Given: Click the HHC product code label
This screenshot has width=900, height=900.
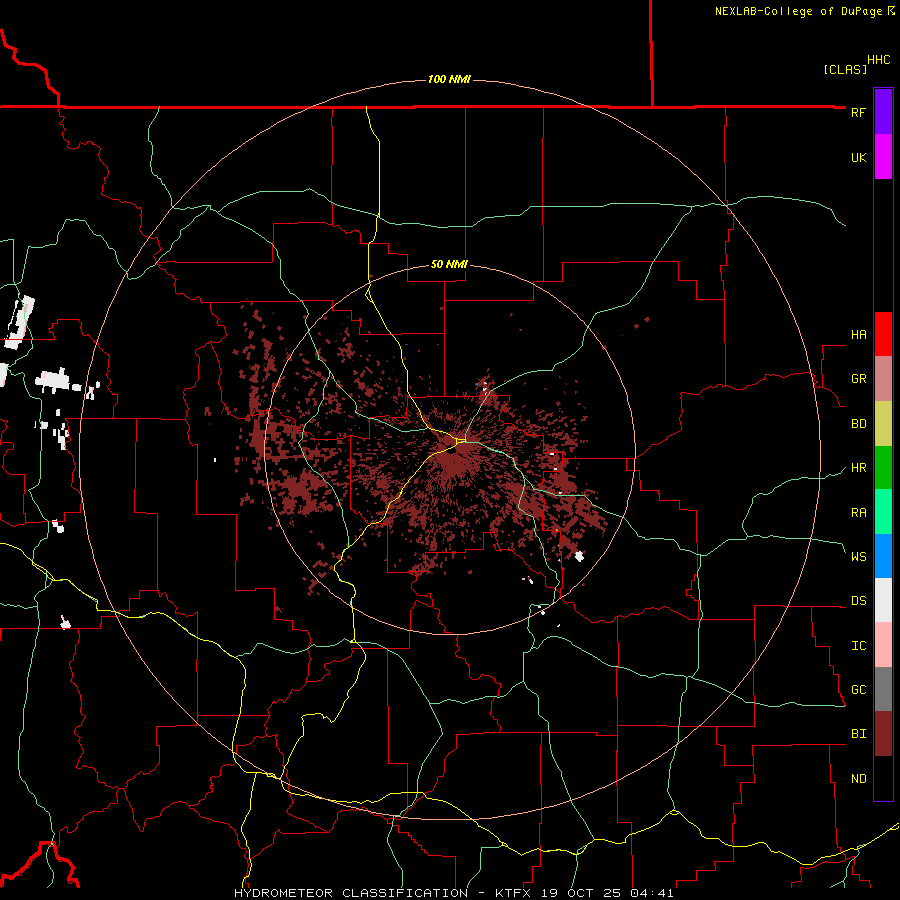Looking at the screenshot, I should [x=878, y=60].
